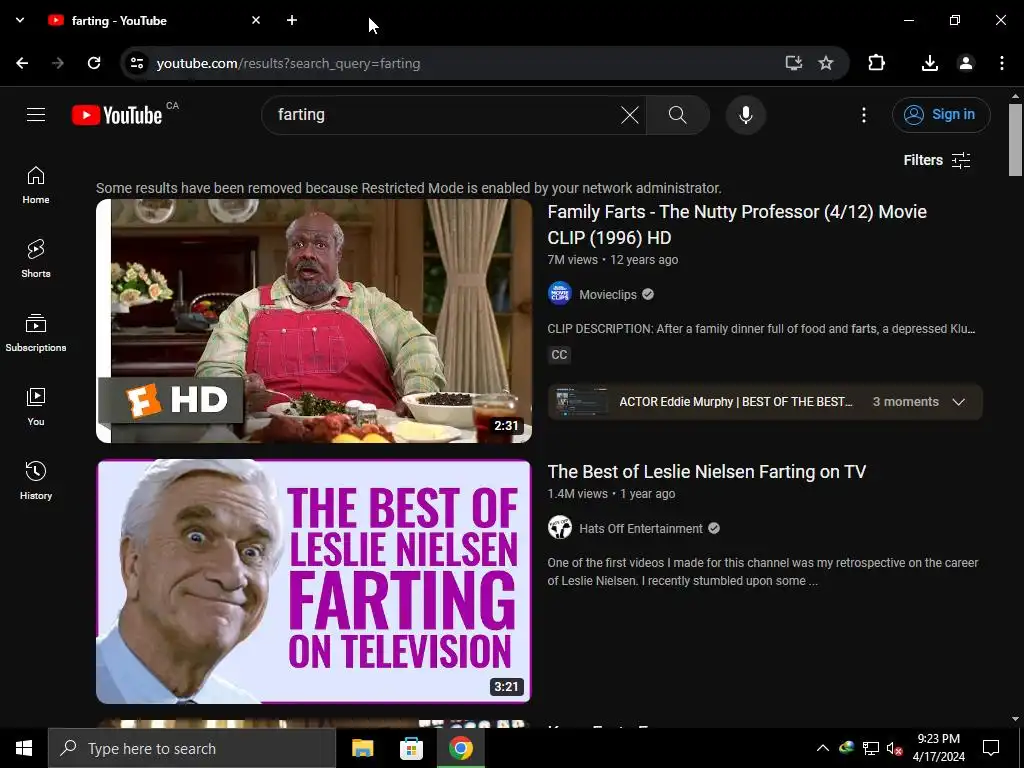Open Microsoft Store from the taskbar
The width and height of the screenshot is (1024, 768).
[411, 748]
